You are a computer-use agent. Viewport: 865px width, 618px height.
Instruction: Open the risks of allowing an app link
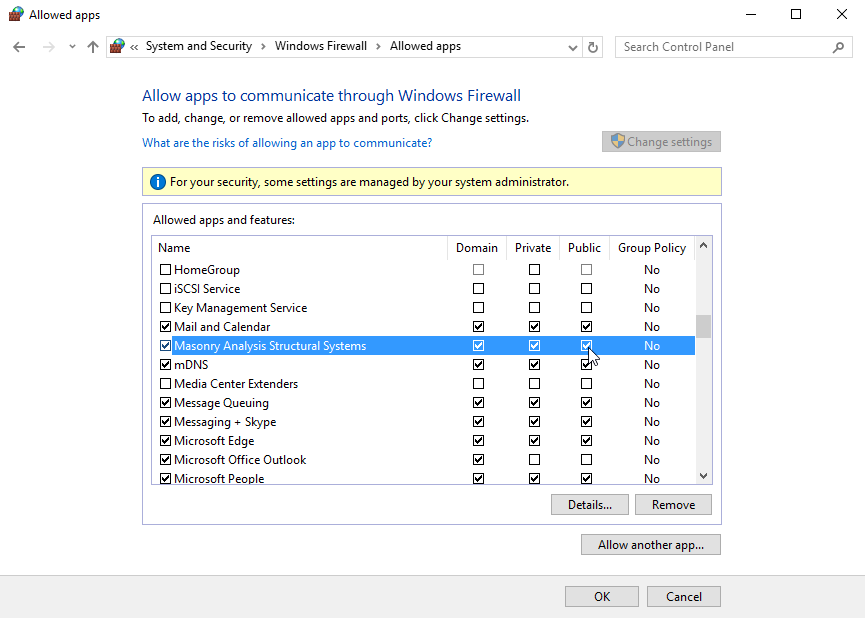[287, 143]
